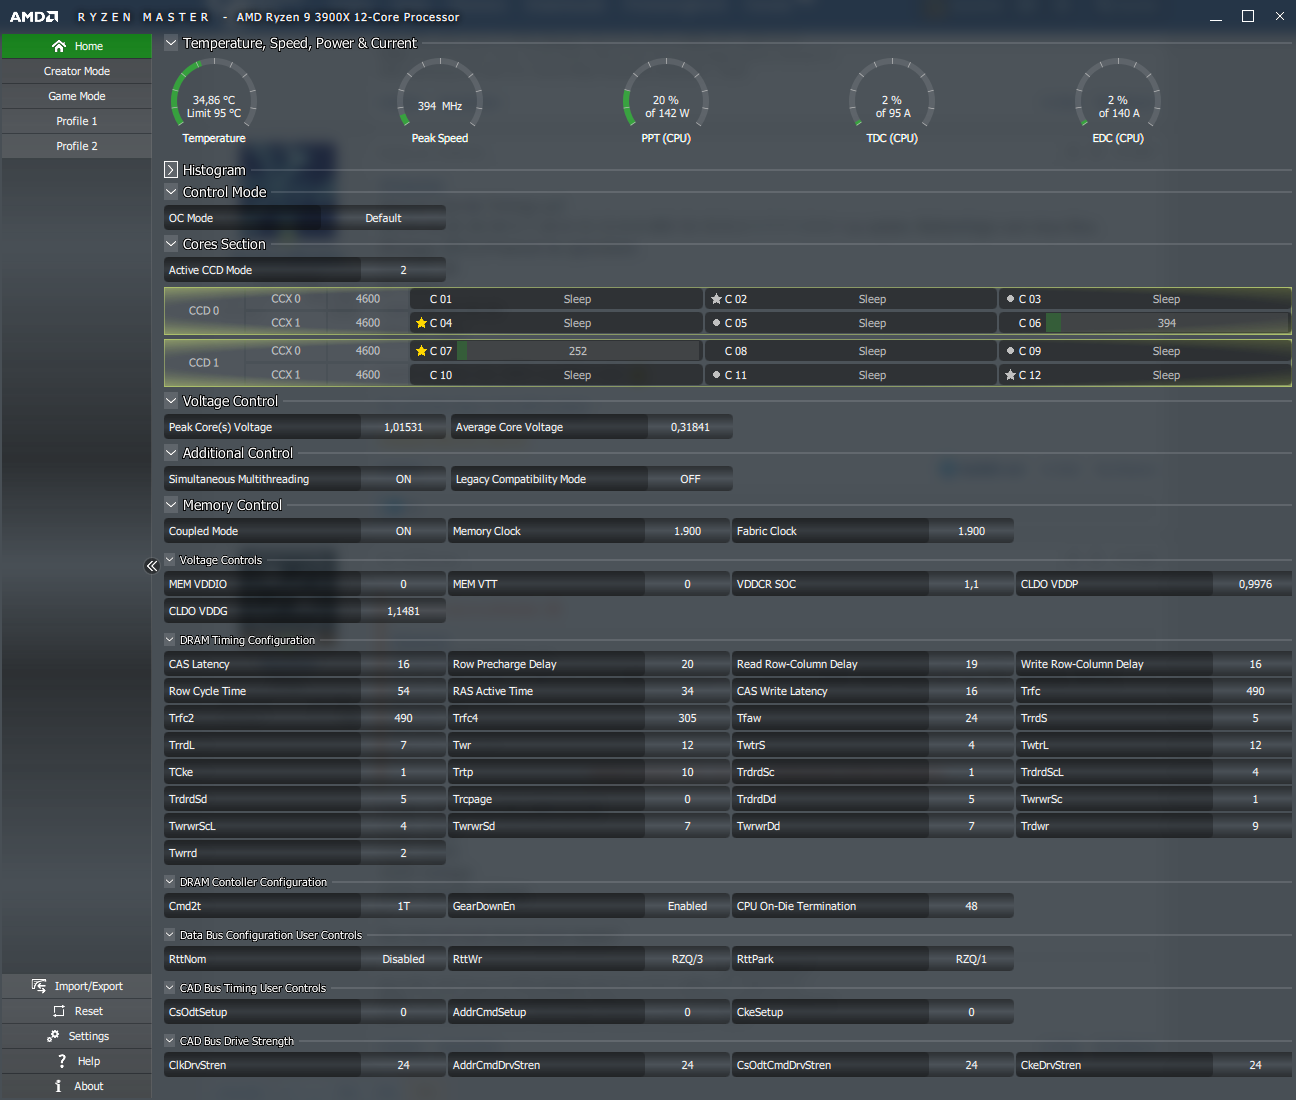1296x1100 pixels.
Task: Collapse the Voltage Control section
Action: pos(171,401)
